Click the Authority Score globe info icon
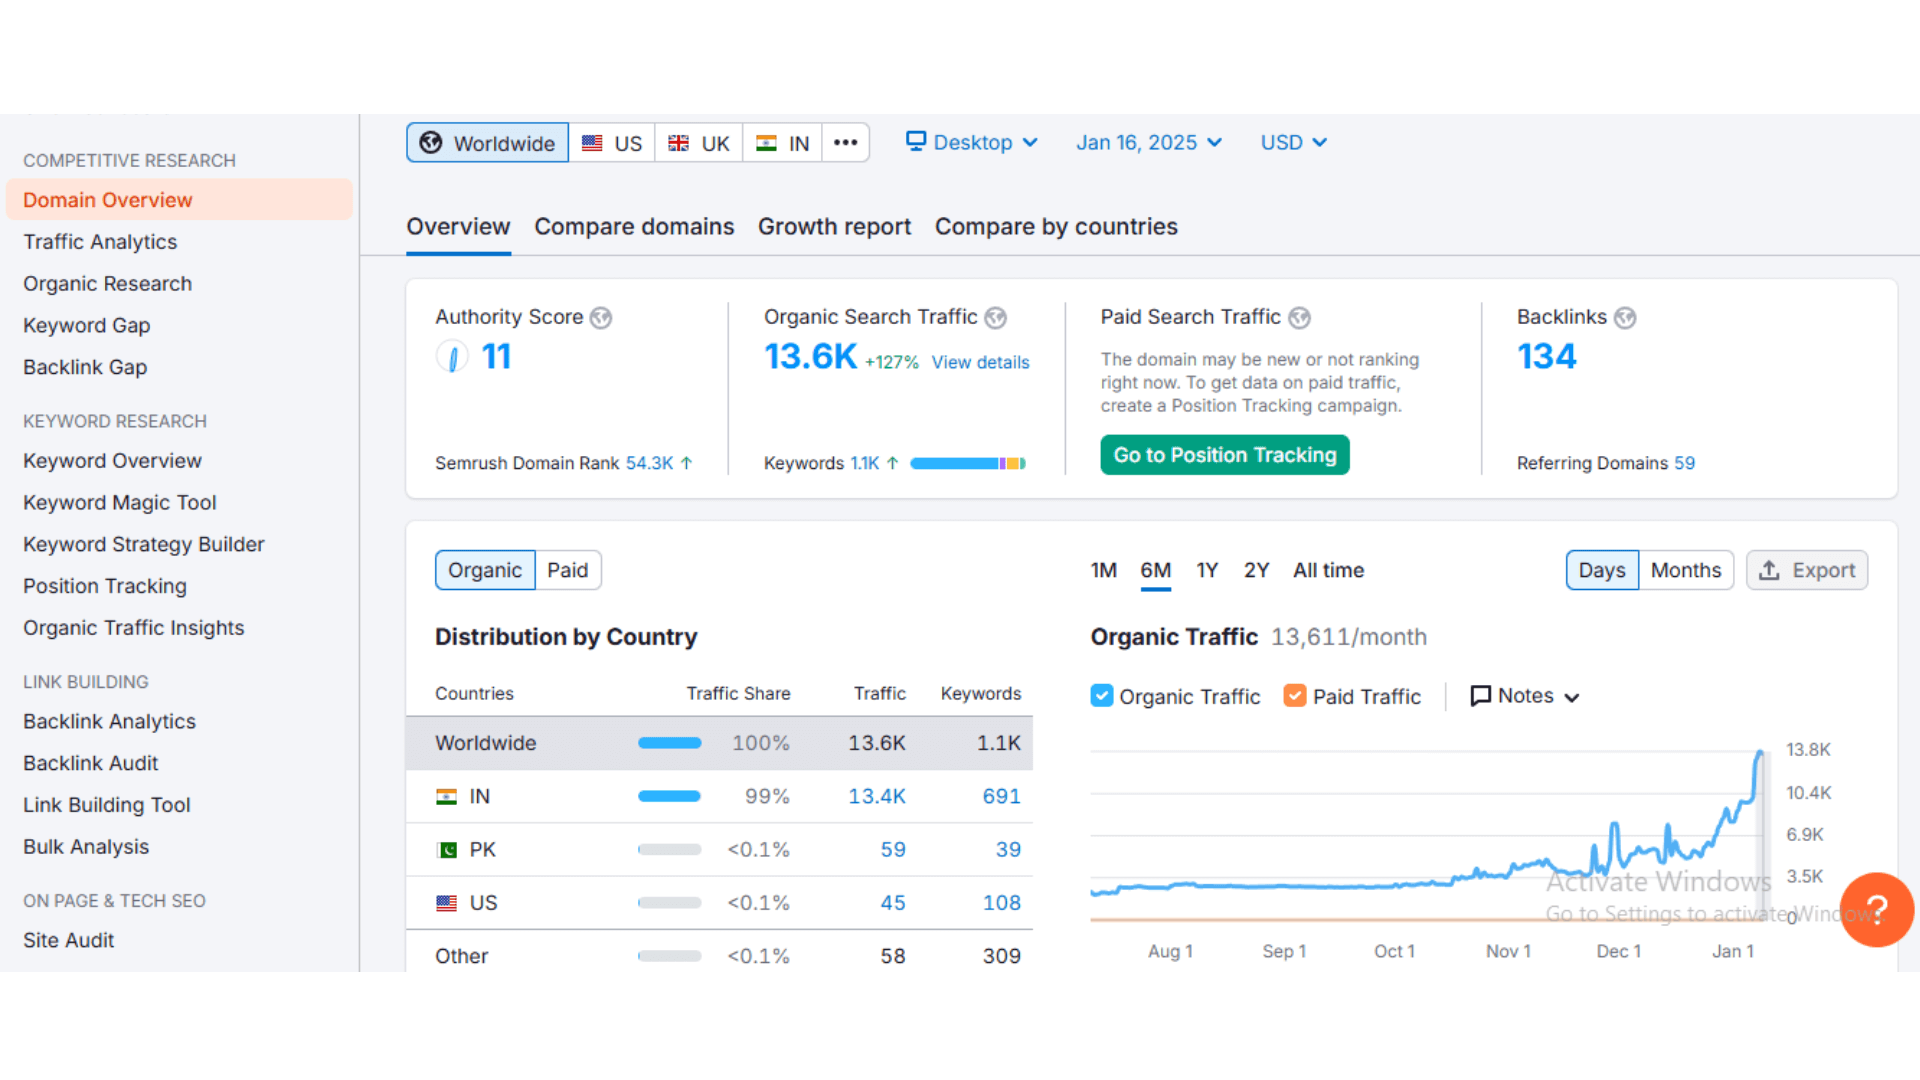This screenshot has height=1080, width=1920. pos(601,318)
